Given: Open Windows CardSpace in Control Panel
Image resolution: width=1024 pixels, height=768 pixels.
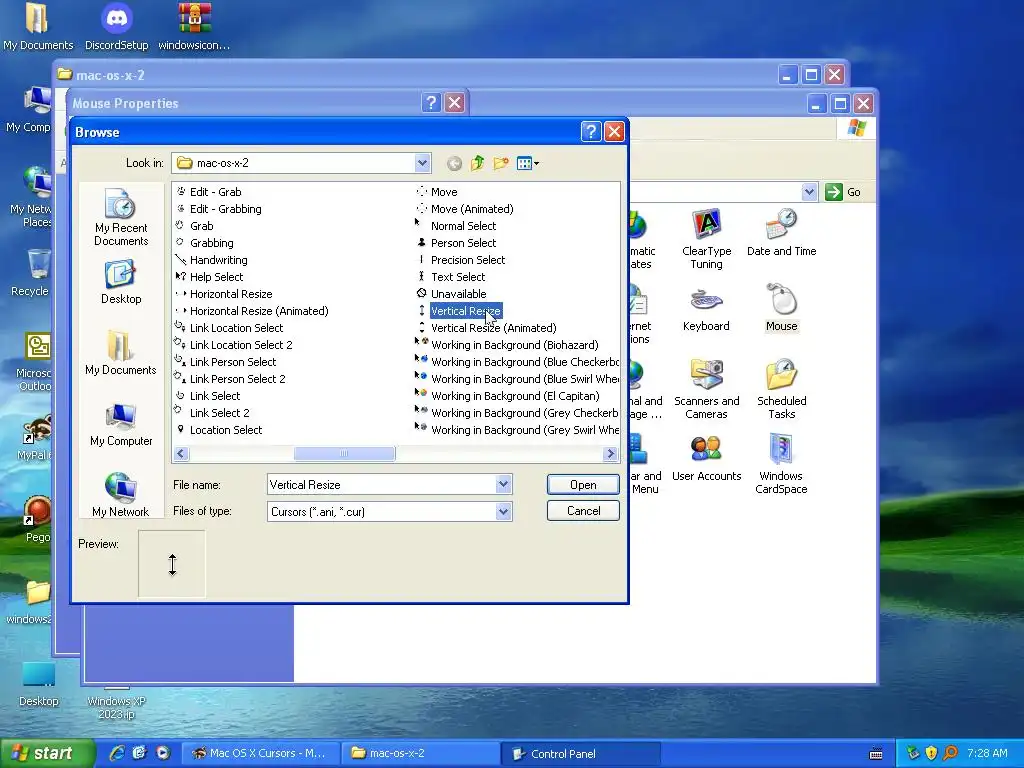Looking at the screenshot, I should tap(781, 464).
